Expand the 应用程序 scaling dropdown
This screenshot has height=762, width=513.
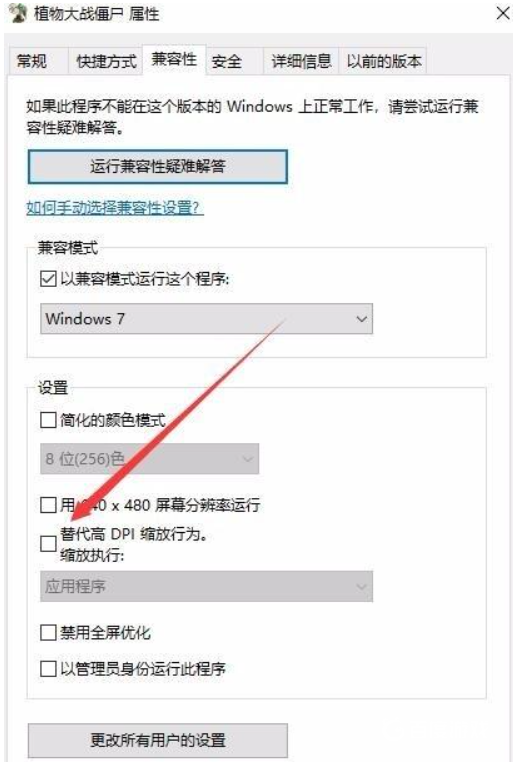point(206,587)
